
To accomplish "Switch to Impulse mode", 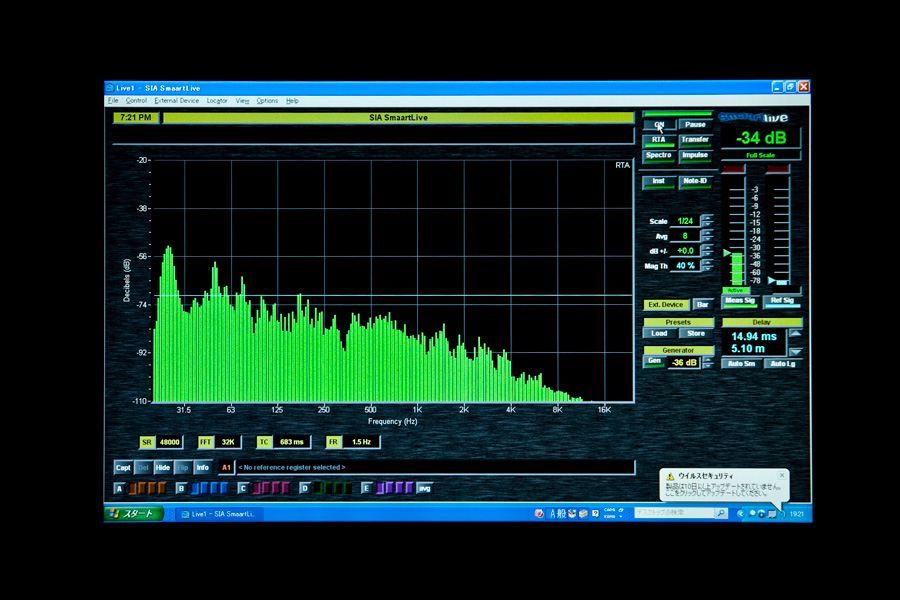I will tap(695, 156).
